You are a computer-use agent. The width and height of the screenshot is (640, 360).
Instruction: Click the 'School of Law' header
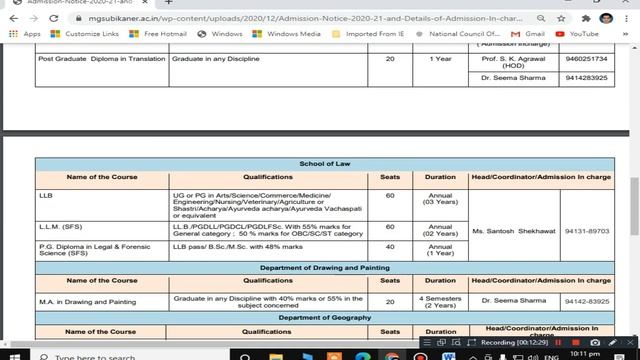(x=325, y=164)
